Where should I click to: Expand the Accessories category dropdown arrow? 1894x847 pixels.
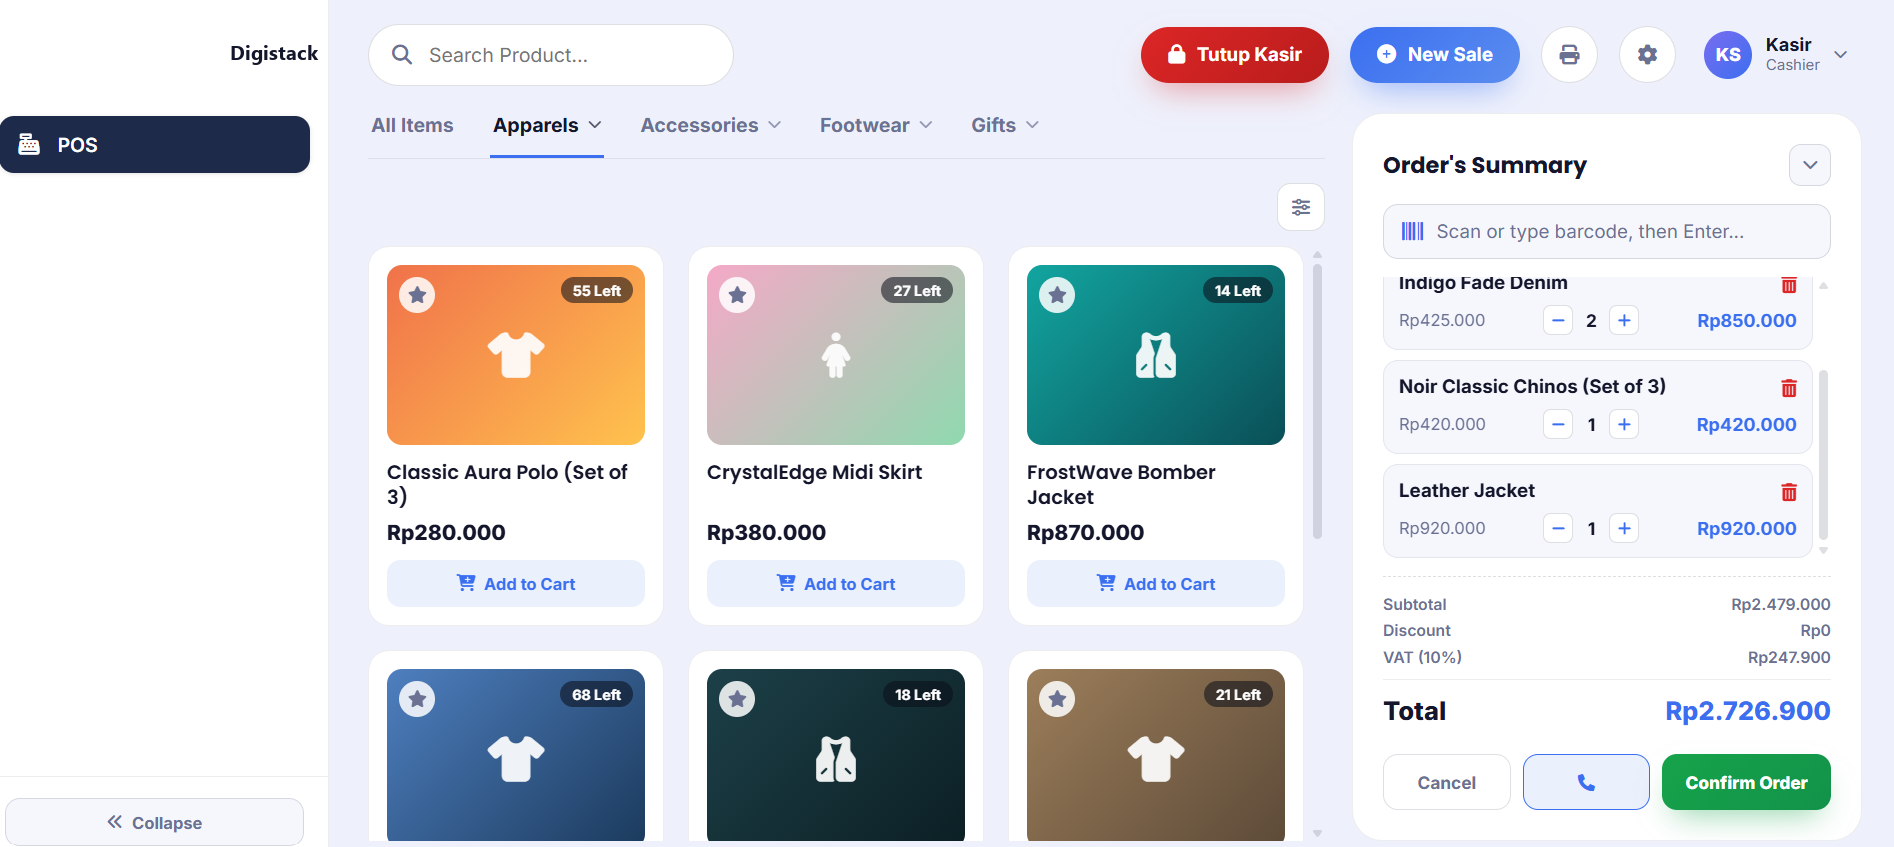click(x=775, y=125)
